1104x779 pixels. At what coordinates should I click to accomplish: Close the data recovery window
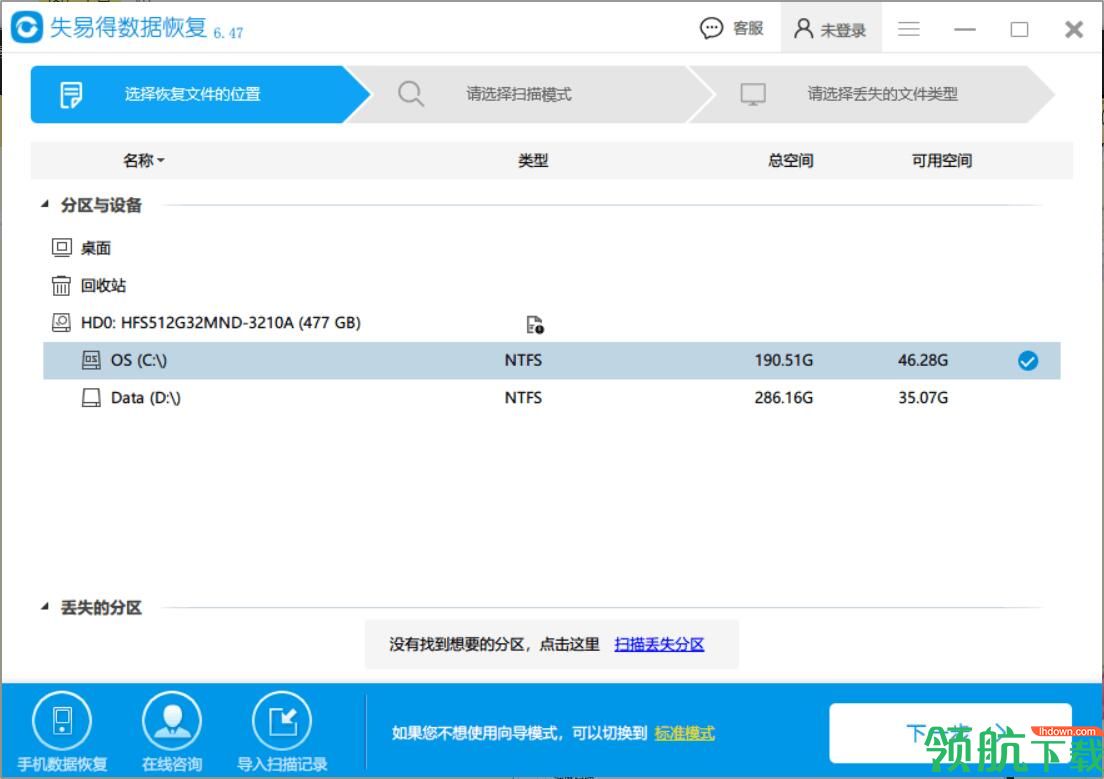click(1074, 30)
